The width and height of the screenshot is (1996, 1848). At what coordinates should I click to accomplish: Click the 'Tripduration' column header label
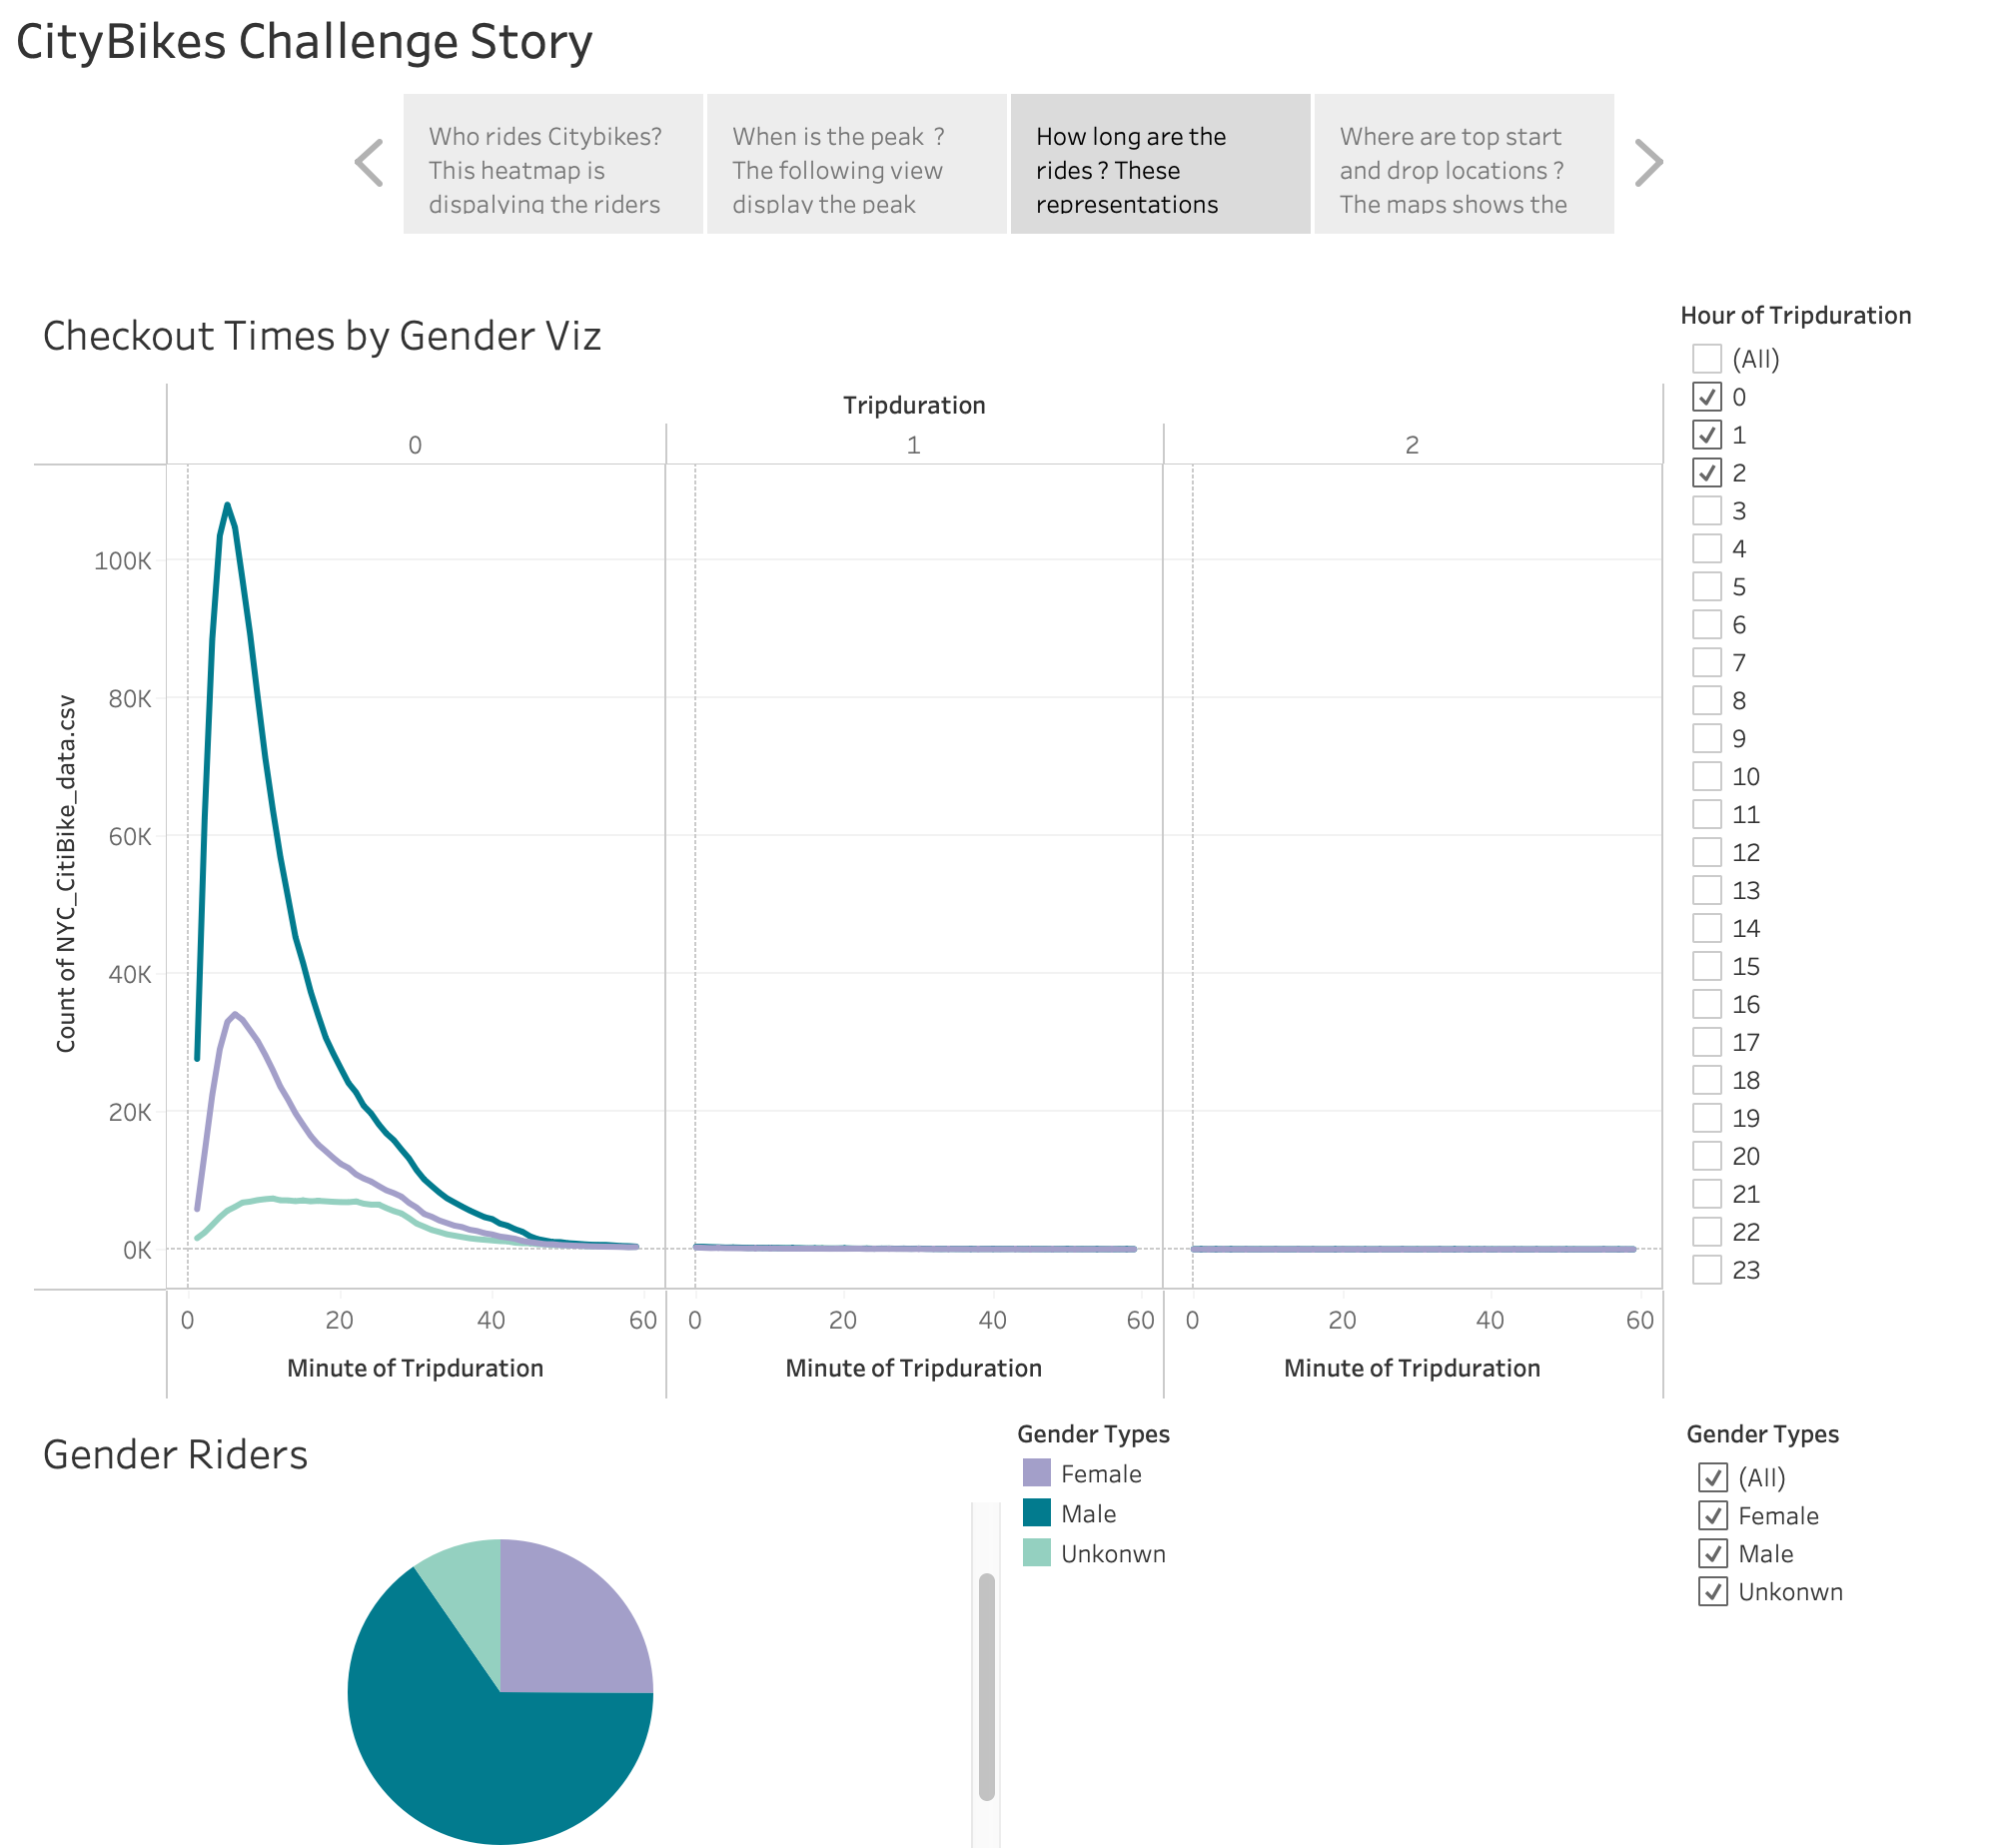(x=914, y=405)
